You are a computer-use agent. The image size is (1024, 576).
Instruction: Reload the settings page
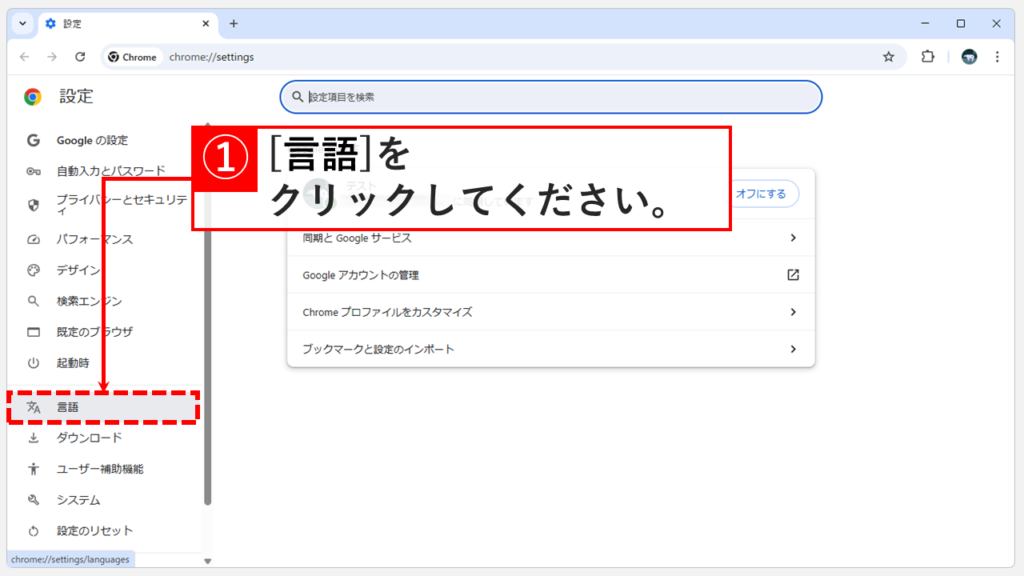(80, 57)
